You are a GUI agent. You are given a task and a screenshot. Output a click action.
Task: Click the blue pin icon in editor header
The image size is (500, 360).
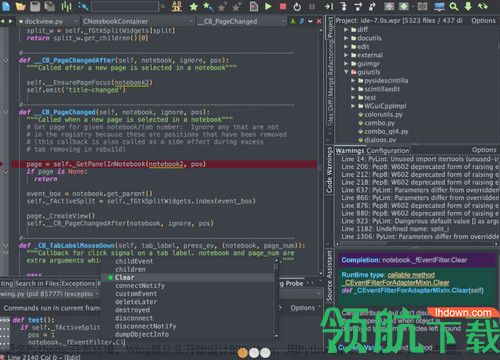tap(302, 21)
